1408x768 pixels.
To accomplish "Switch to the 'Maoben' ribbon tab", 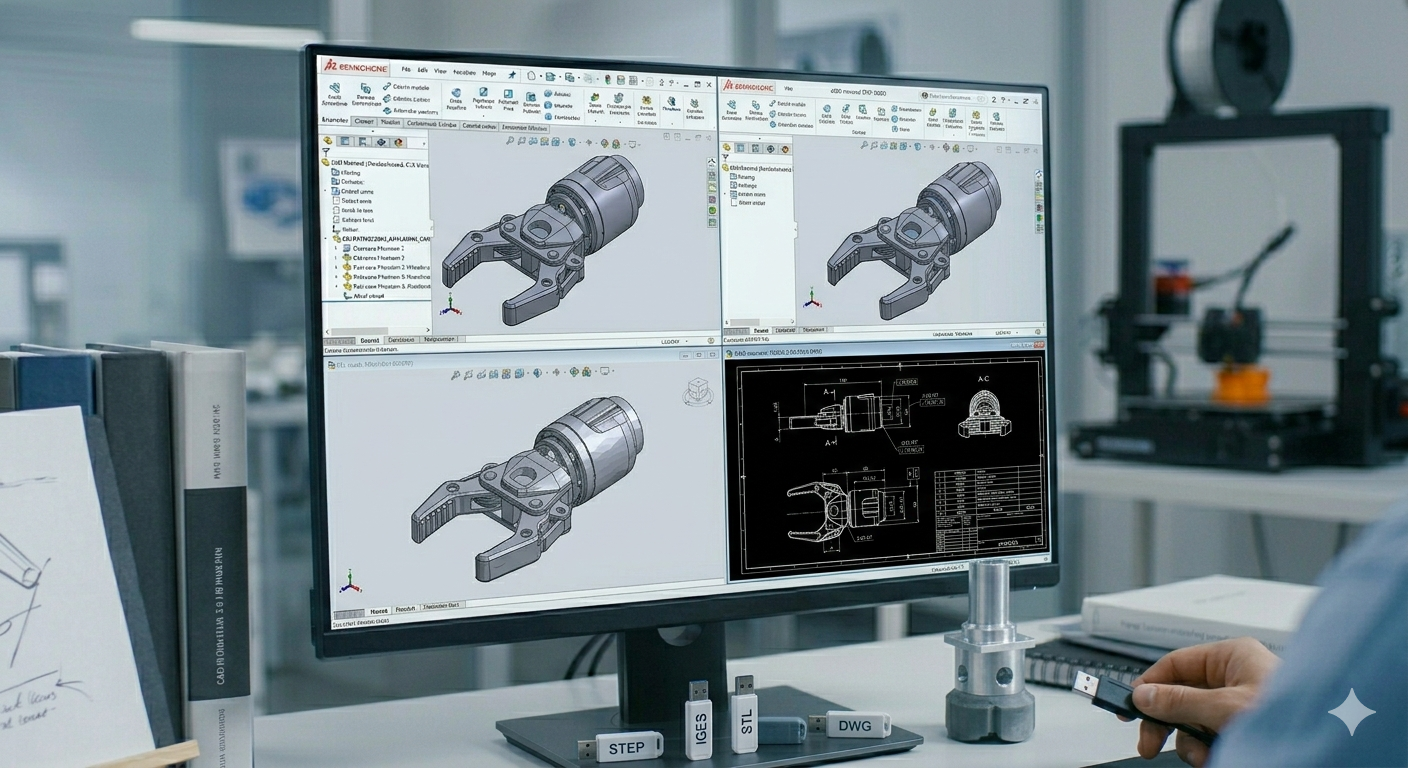I will tap(390, 122).
